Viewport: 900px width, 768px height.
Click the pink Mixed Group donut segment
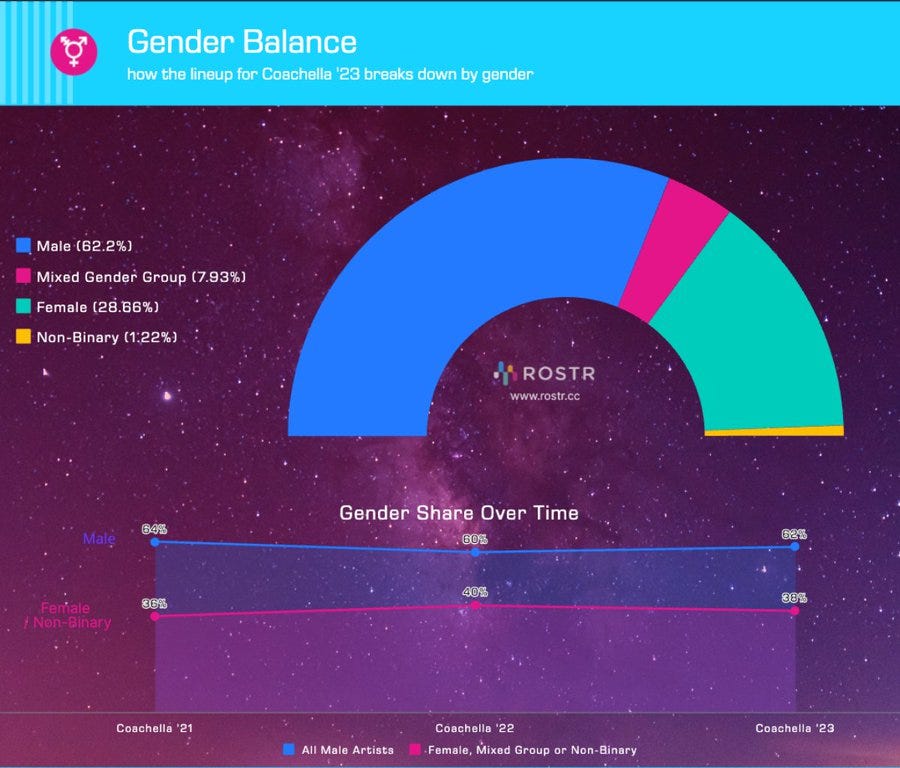click(x=674, y=251)
